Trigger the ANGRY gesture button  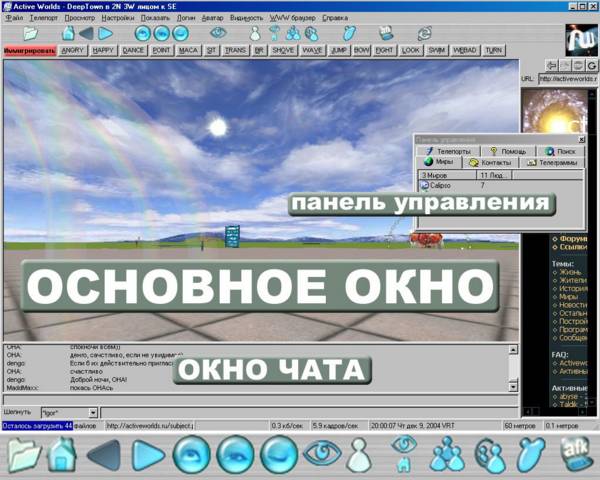(x=72, y=51)
